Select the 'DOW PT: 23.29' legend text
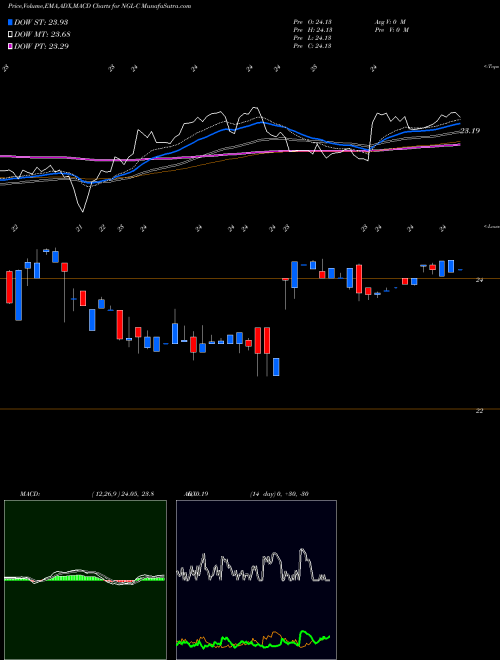 41,46
